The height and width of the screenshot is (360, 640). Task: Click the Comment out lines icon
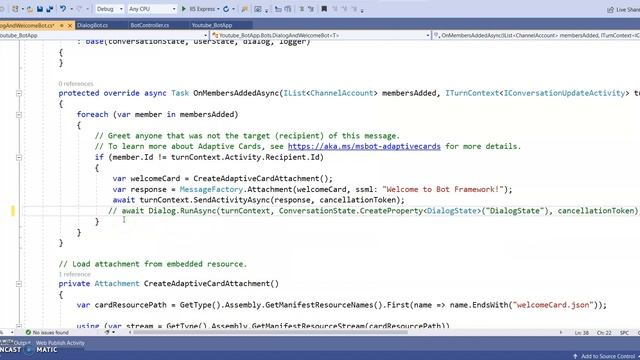tap(302, 9)
